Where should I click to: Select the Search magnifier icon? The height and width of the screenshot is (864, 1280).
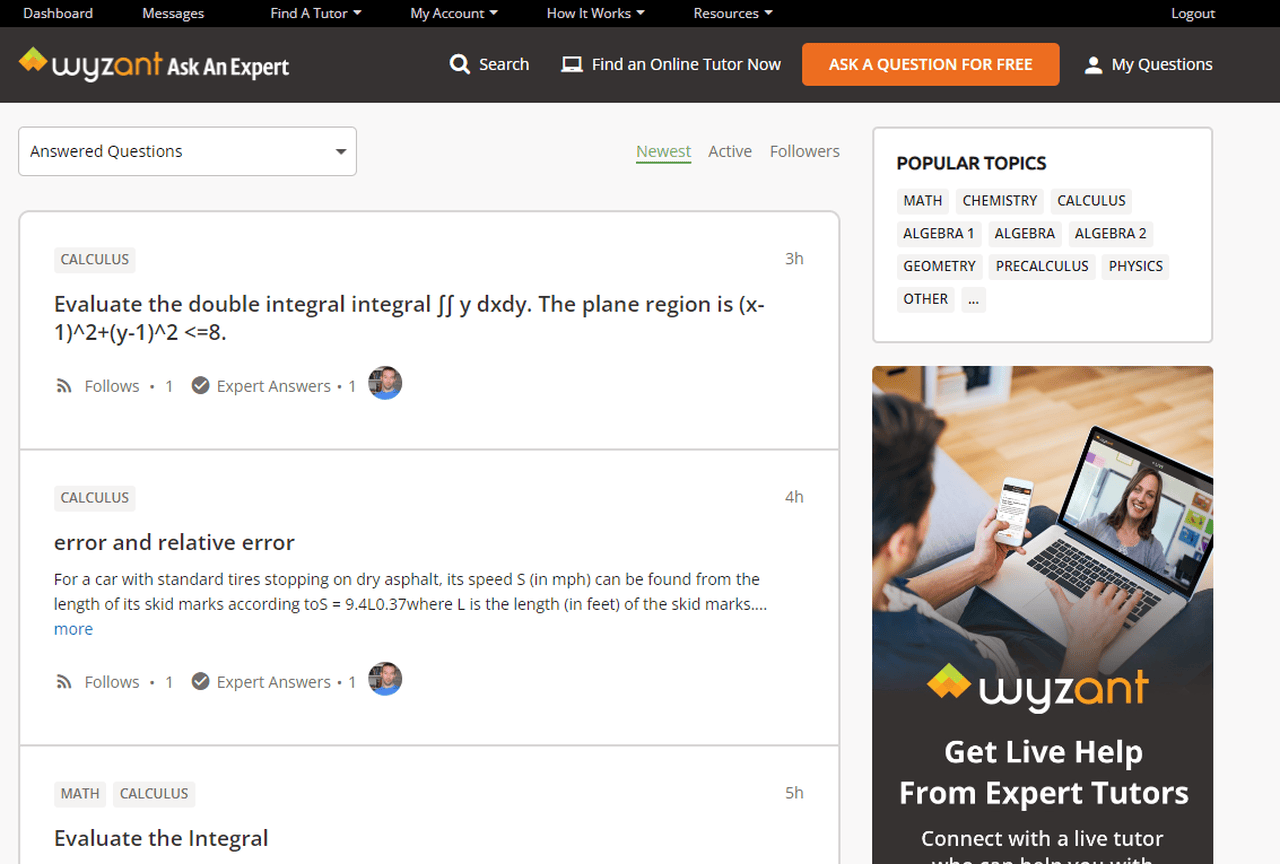pyautogui.click(x=460, y=64)
